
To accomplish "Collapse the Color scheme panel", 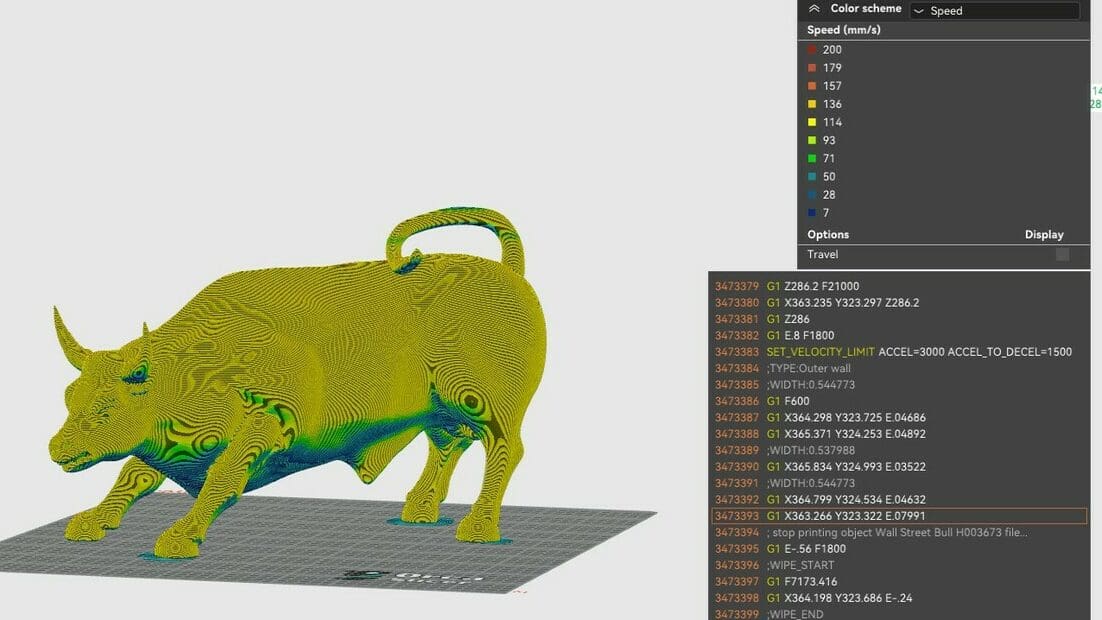I will (814, 9).
